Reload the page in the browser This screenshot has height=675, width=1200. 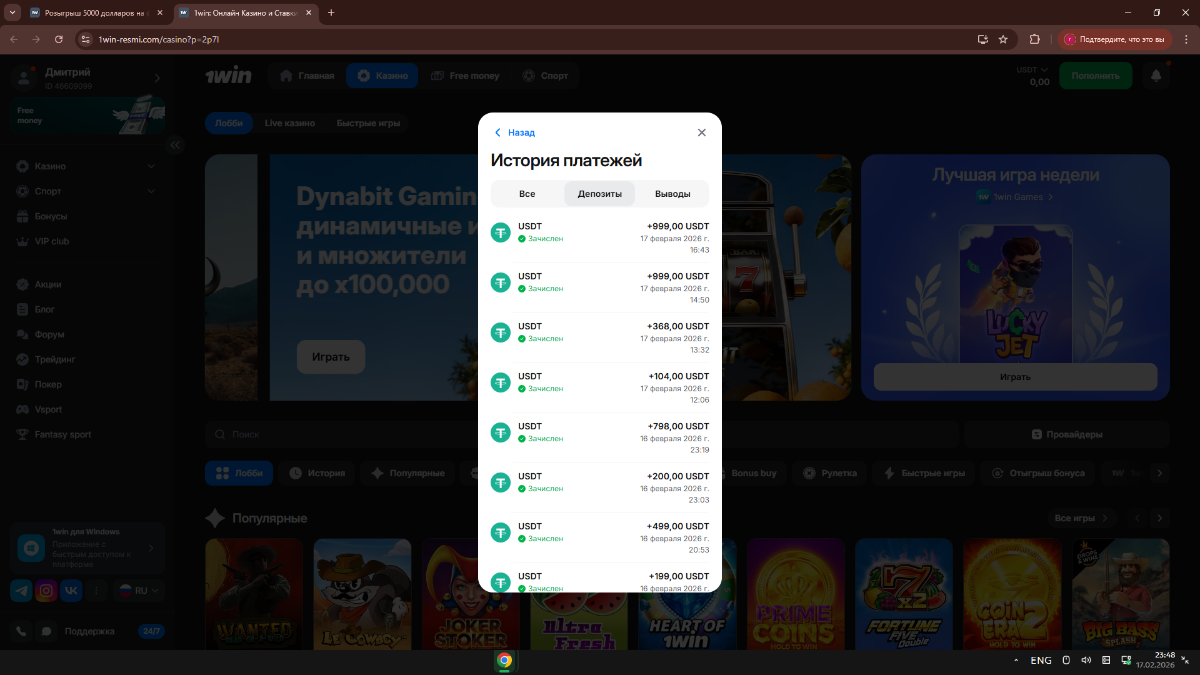(59, 39)
